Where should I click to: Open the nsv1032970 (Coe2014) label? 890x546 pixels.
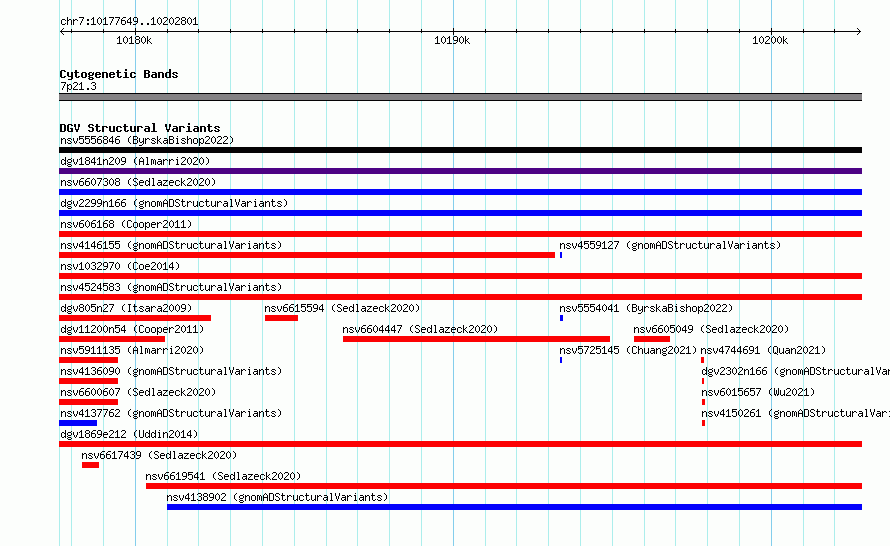[x=120, y=266]
